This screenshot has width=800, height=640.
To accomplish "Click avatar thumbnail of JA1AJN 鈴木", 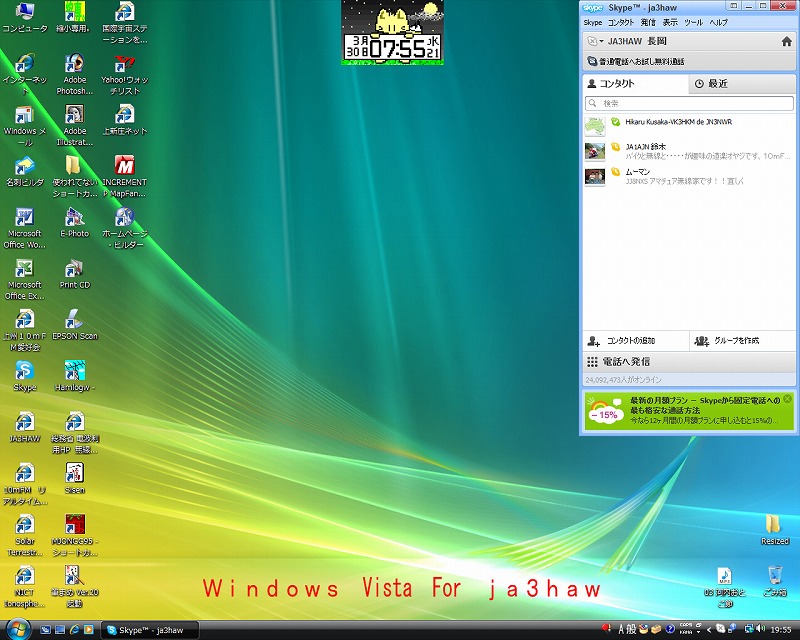I will coord(594,151).
